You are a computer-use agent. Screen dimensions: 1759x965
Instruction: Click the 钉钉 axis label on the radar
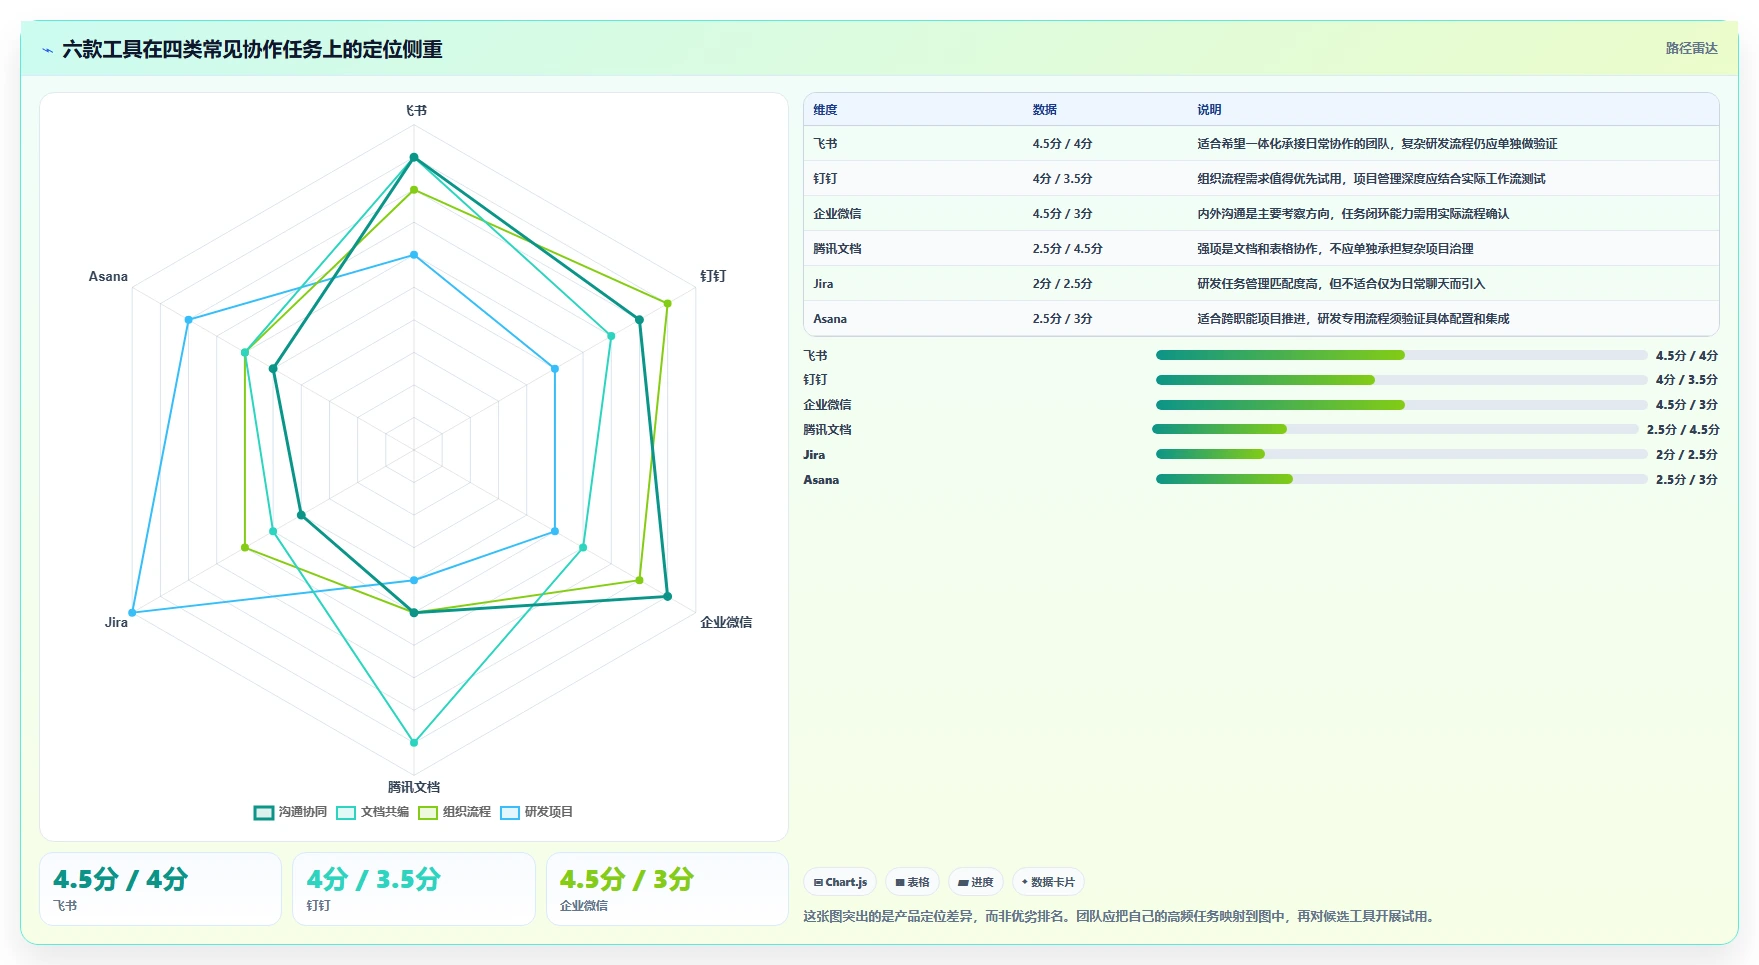tap(713, 276)
